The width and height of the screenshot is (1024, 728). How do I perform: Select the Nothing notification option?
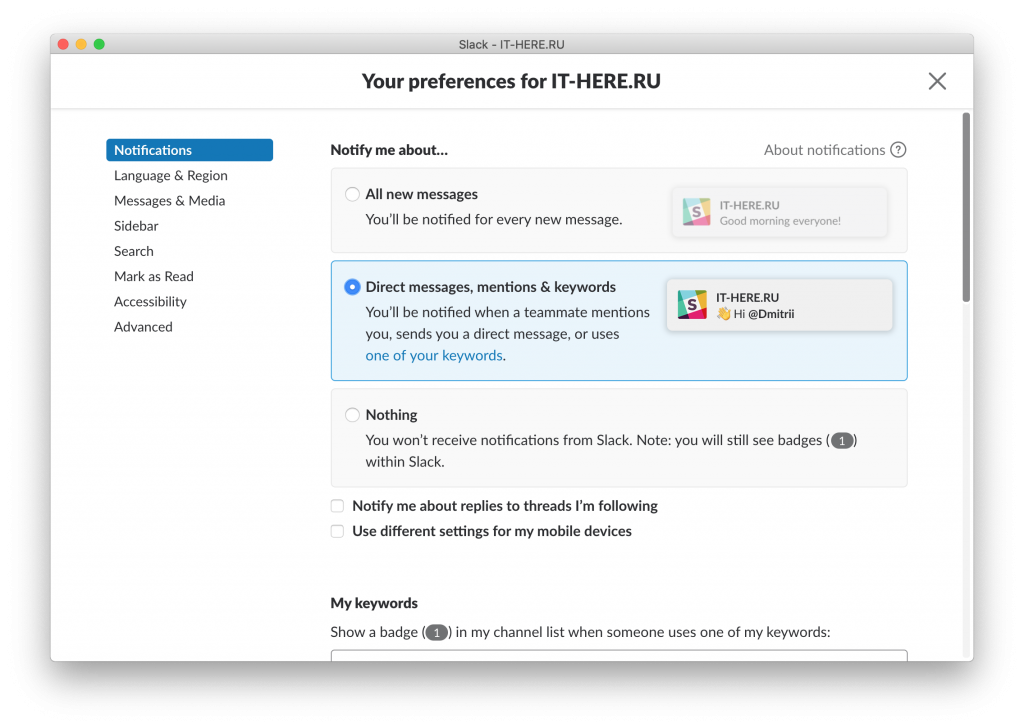(x=352, y=415)
